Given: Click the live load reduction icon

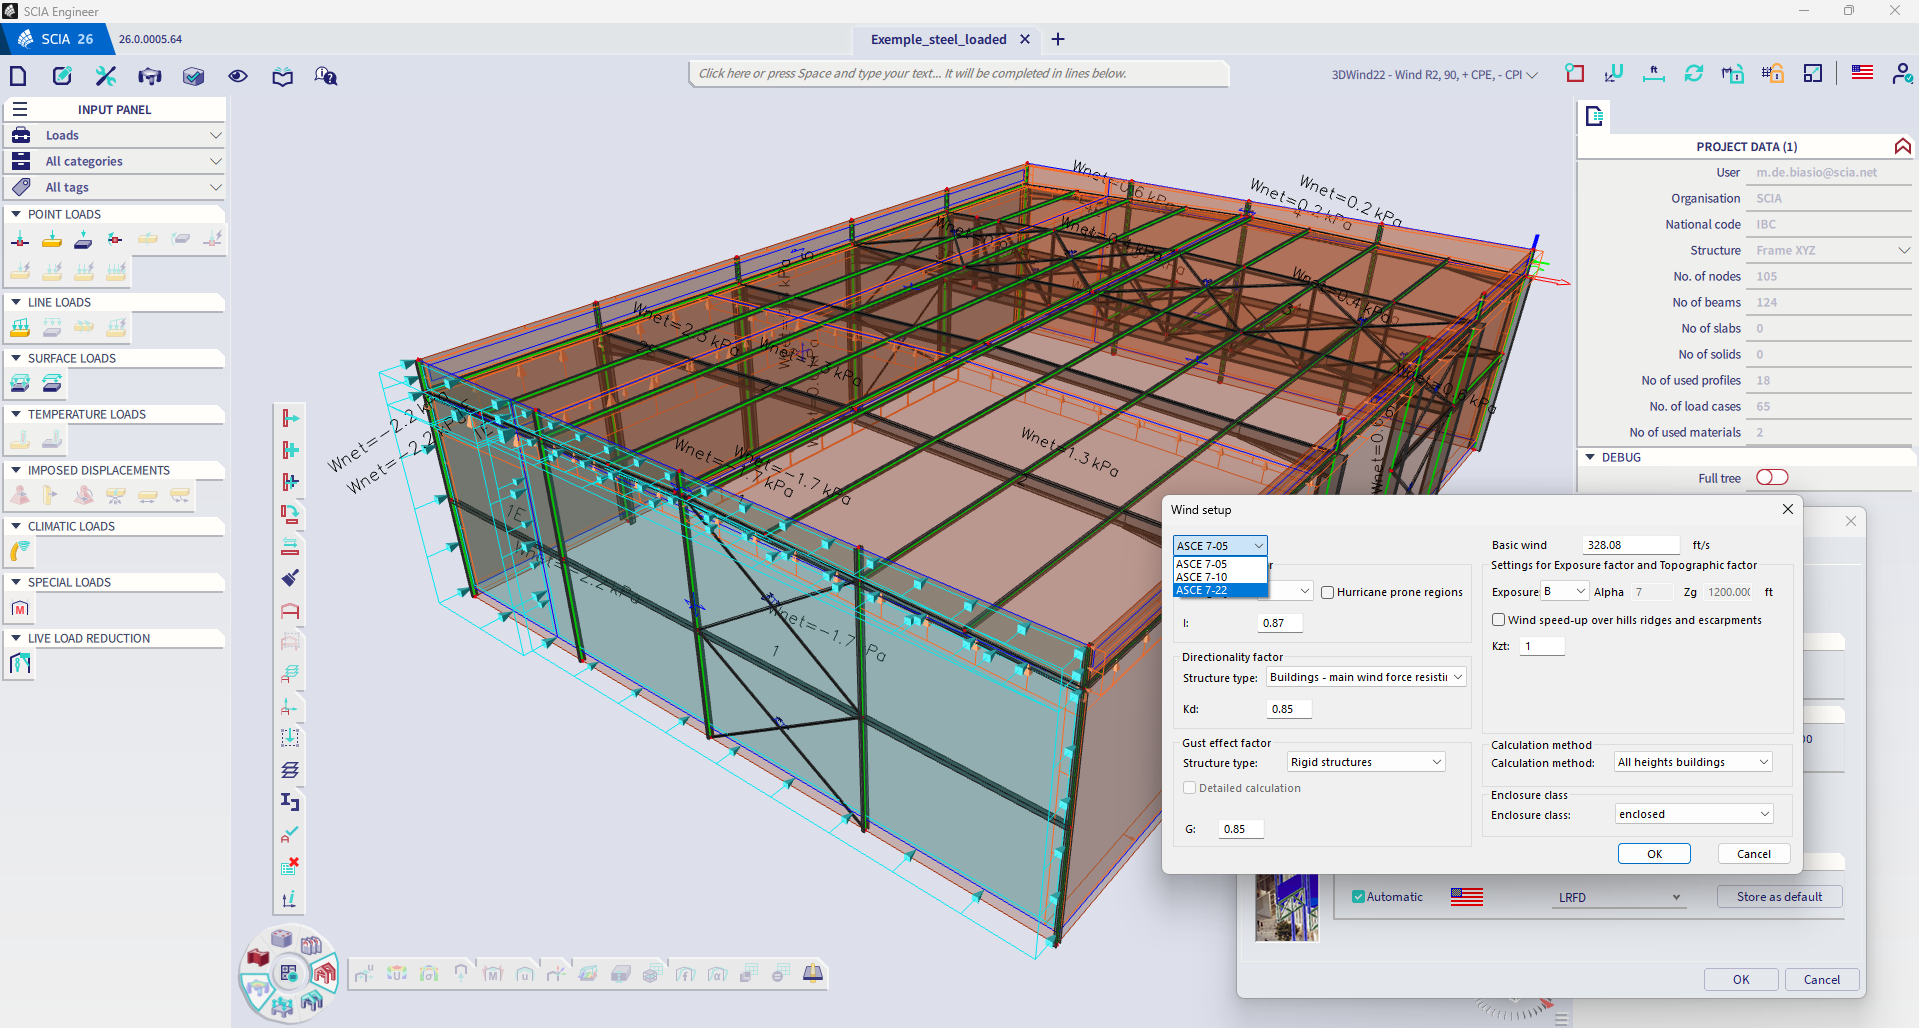Looking at the screenshot, I should [x=20, y=664].
